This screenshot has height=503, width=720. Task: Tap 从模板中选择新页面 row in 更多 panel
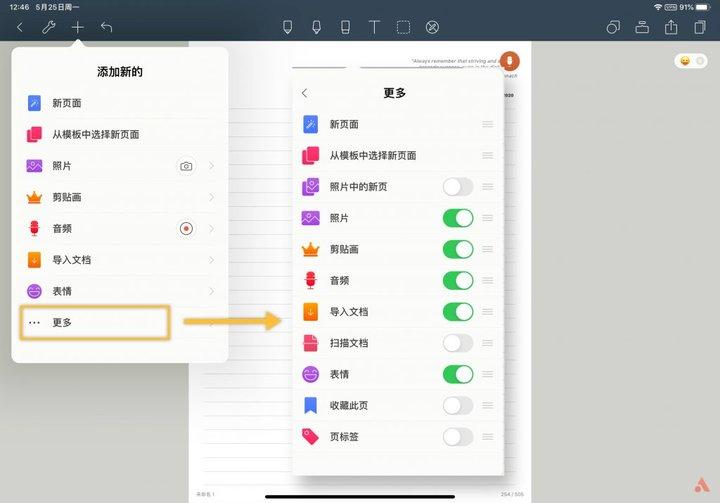pos(398,156)
